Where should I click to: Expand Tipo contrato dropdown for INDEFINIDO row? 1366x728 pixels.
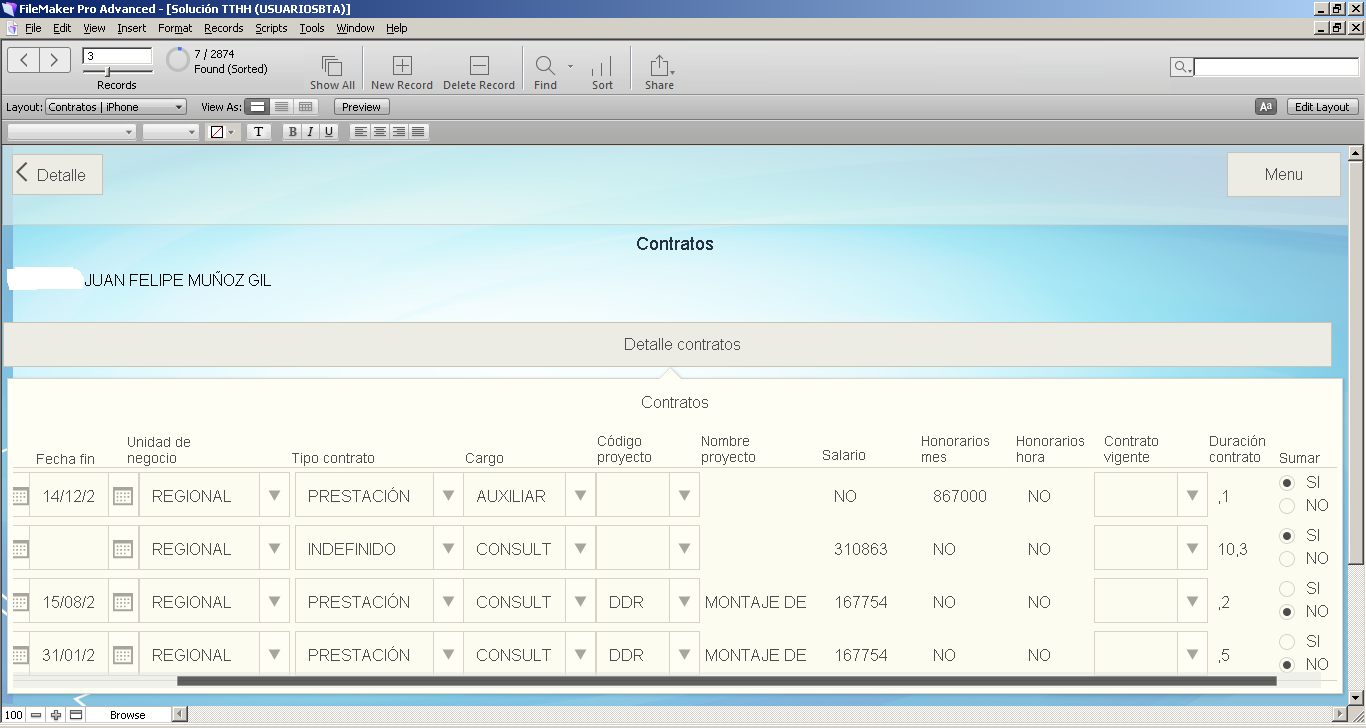coord(448,549)
